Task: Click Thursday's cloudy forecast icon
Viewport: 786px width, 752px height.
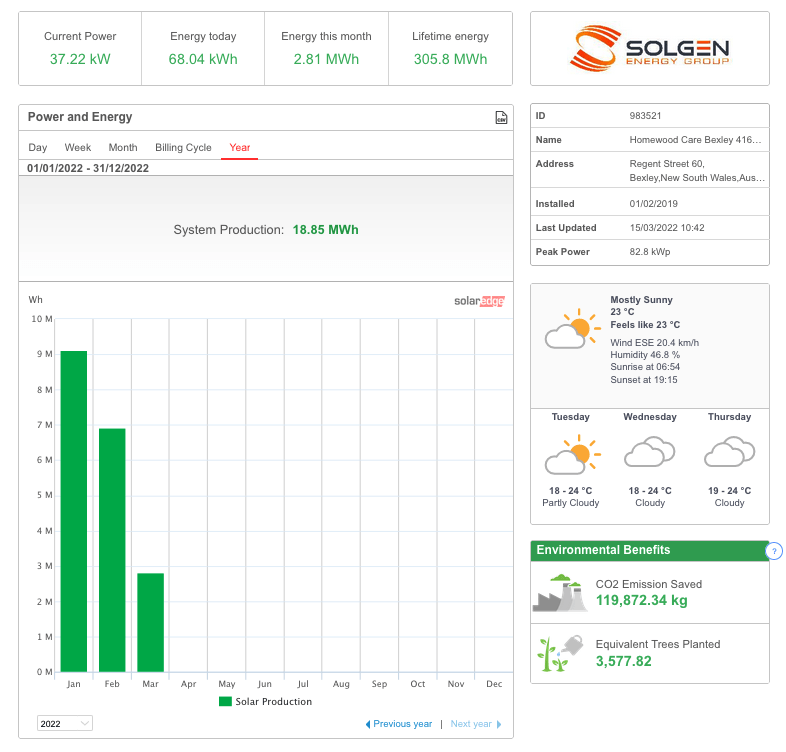Action: click(x=729, y=451)
